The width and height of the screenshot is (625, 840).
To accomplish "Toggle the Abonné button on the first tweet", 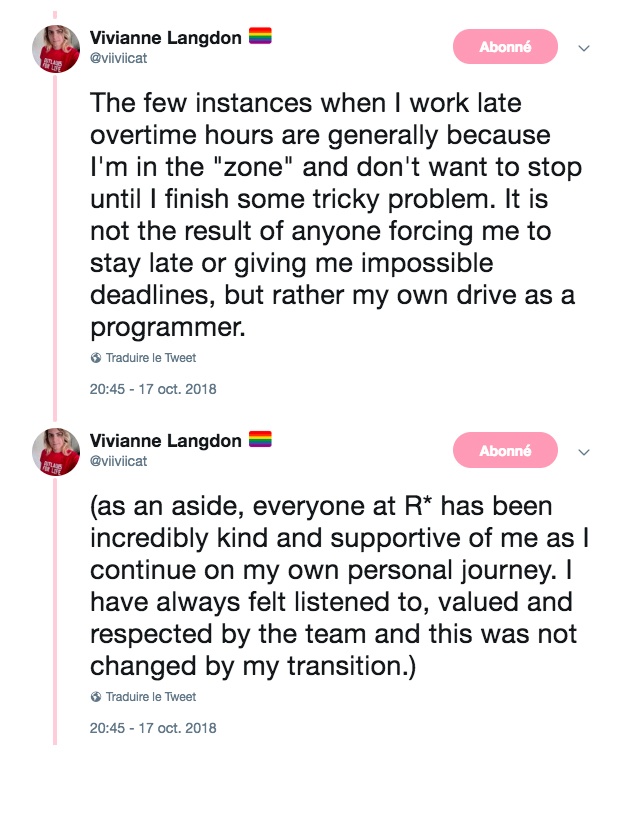I will (505, 47).
